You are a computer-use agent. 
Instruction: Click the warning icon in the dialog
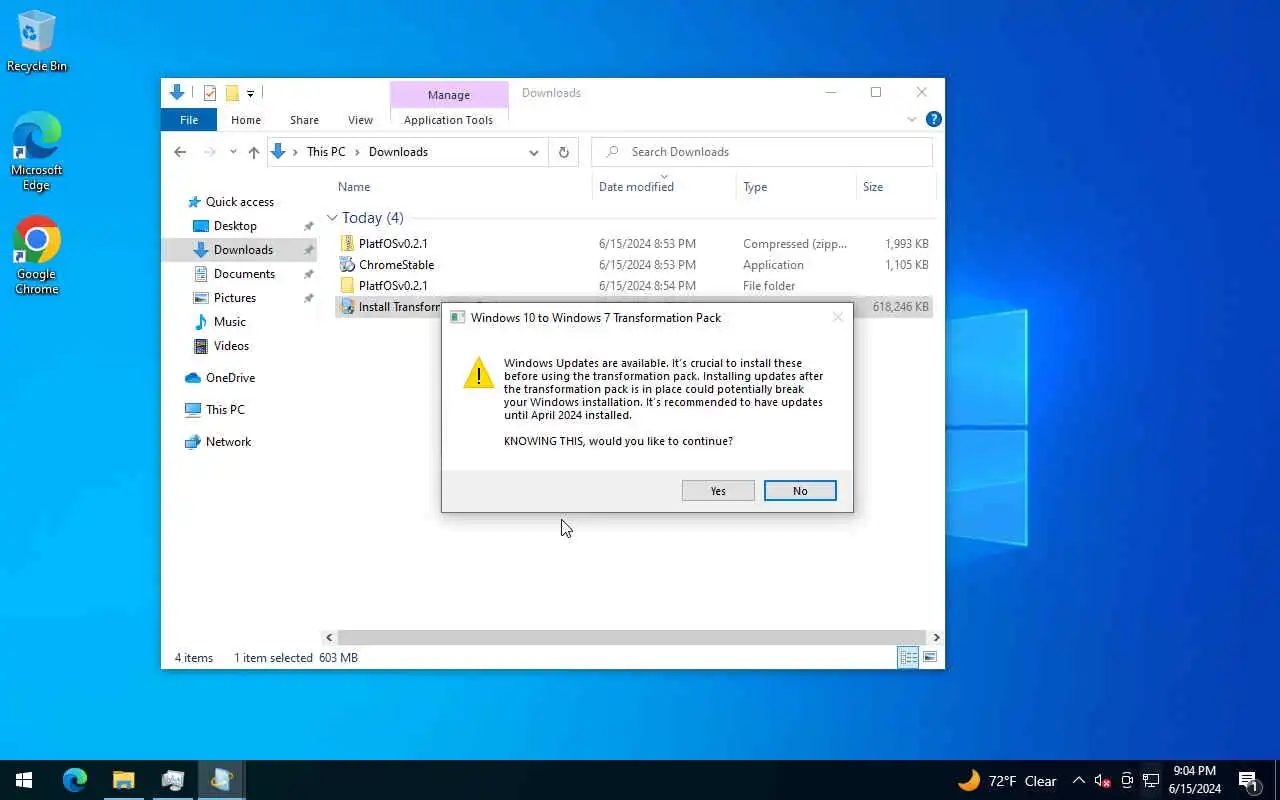tap(478, 373)
